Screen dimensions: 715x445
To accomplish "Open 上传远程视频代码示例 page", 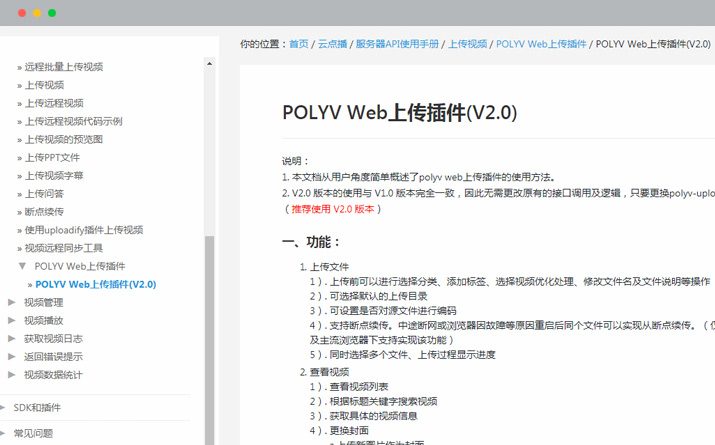I will pos(73,121).
